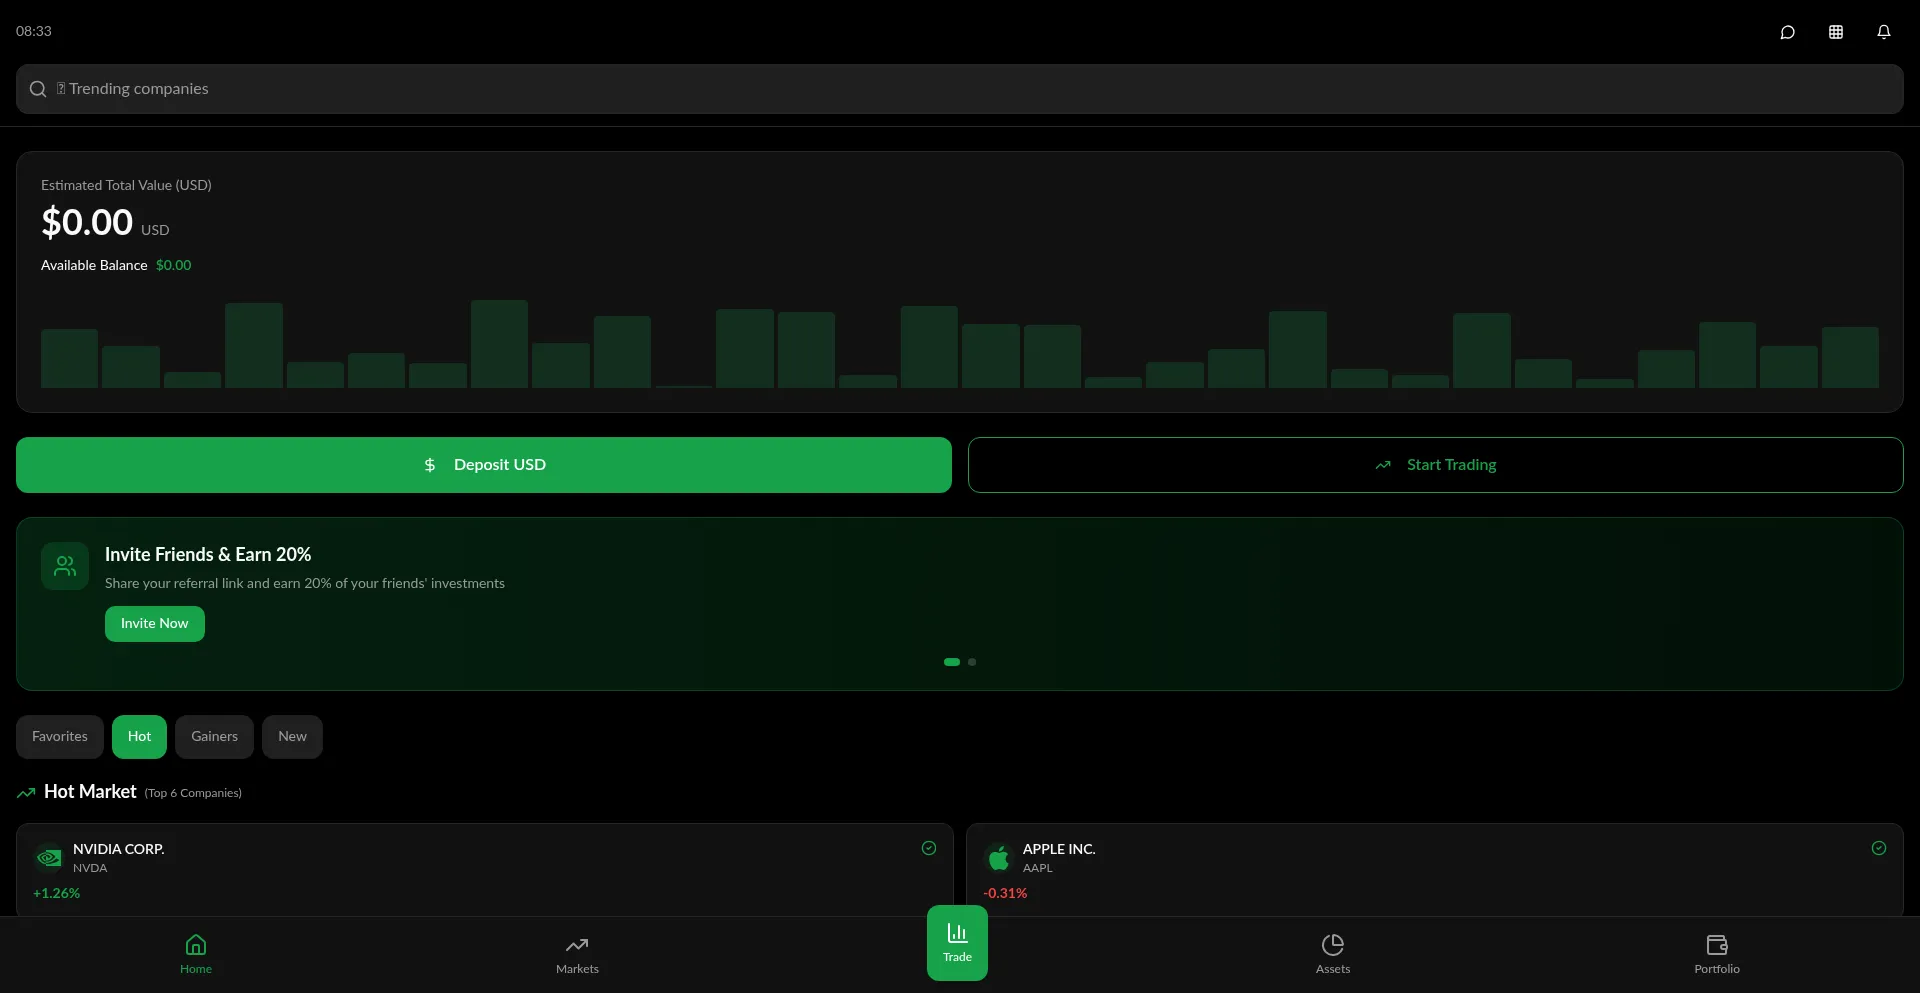The image size is (1920, 993).
Task: Click the Start Trading button
Action: [x=1436, y=464]
